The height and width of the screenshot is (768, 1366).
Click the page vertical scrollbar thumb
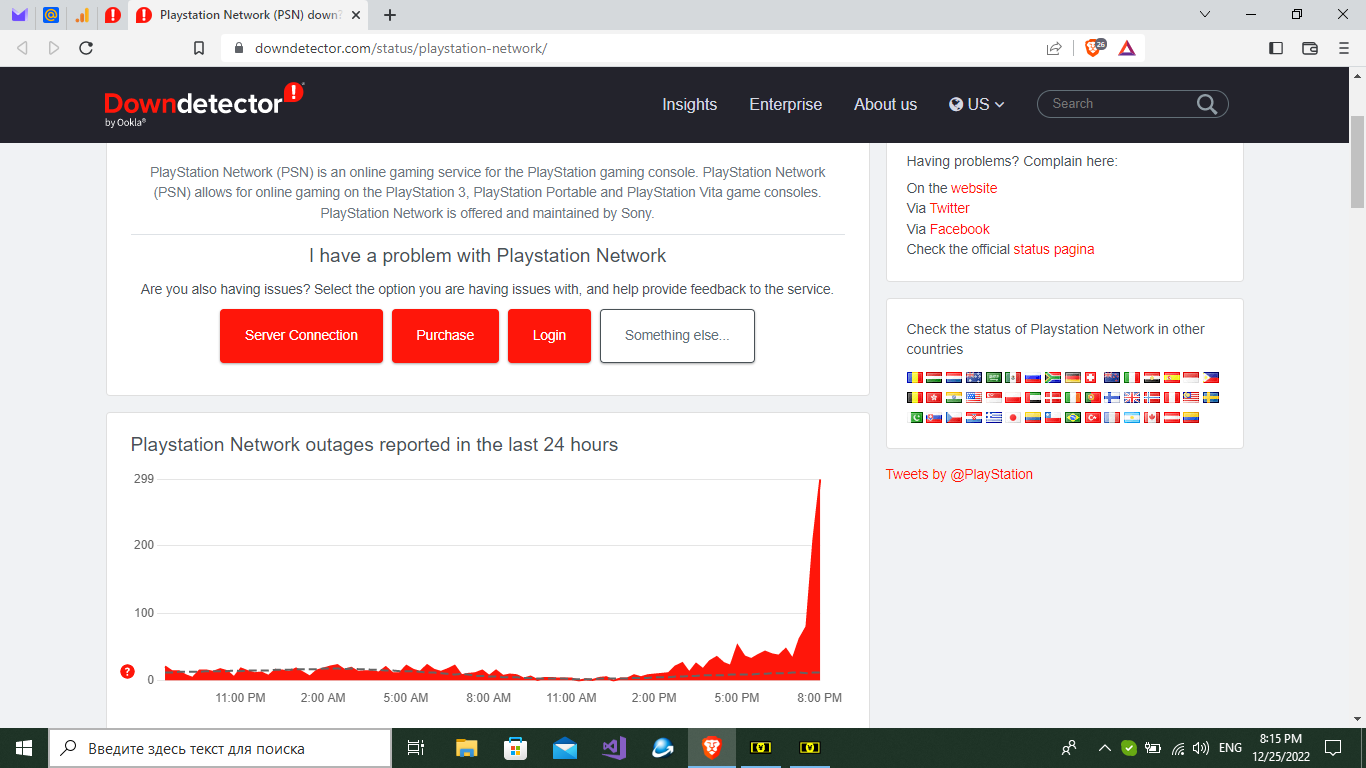point(1357,162)
